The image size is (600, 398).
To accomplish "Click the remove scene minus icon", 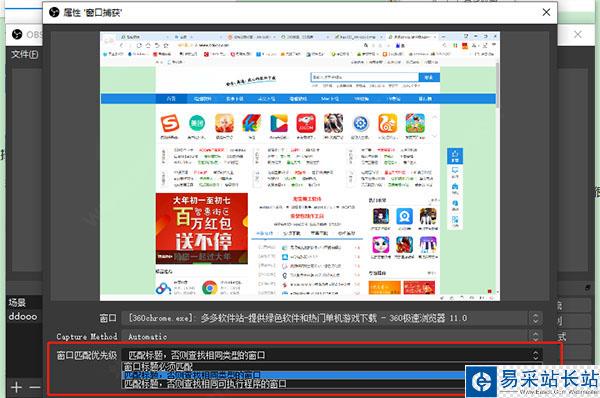I will click(x=35, y=387).
